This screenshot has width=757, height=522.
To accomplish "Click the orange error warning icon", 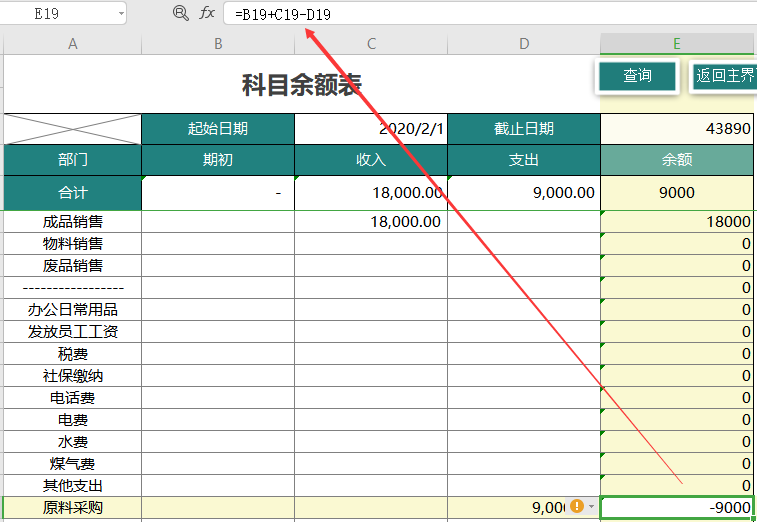I will [577, 507].
